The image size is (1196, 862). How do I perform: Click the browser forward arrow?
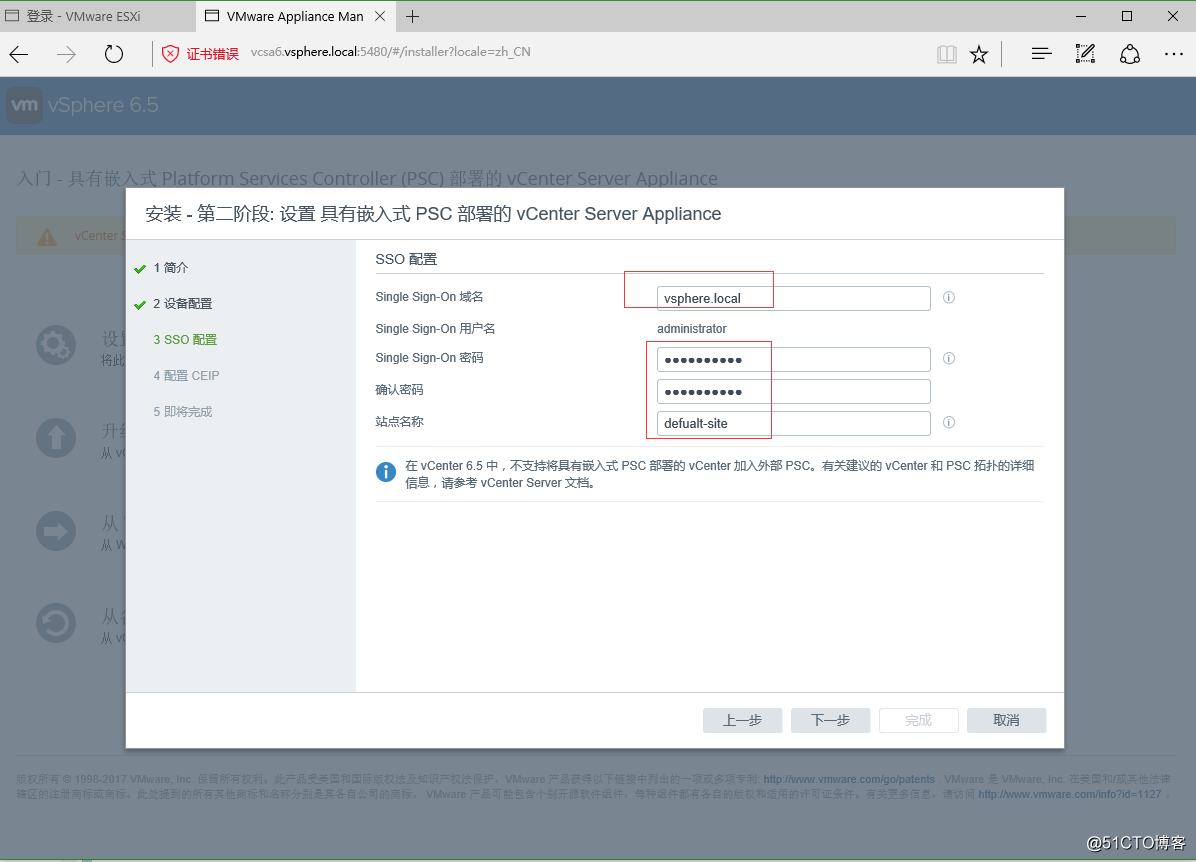(x=66, y=54)
